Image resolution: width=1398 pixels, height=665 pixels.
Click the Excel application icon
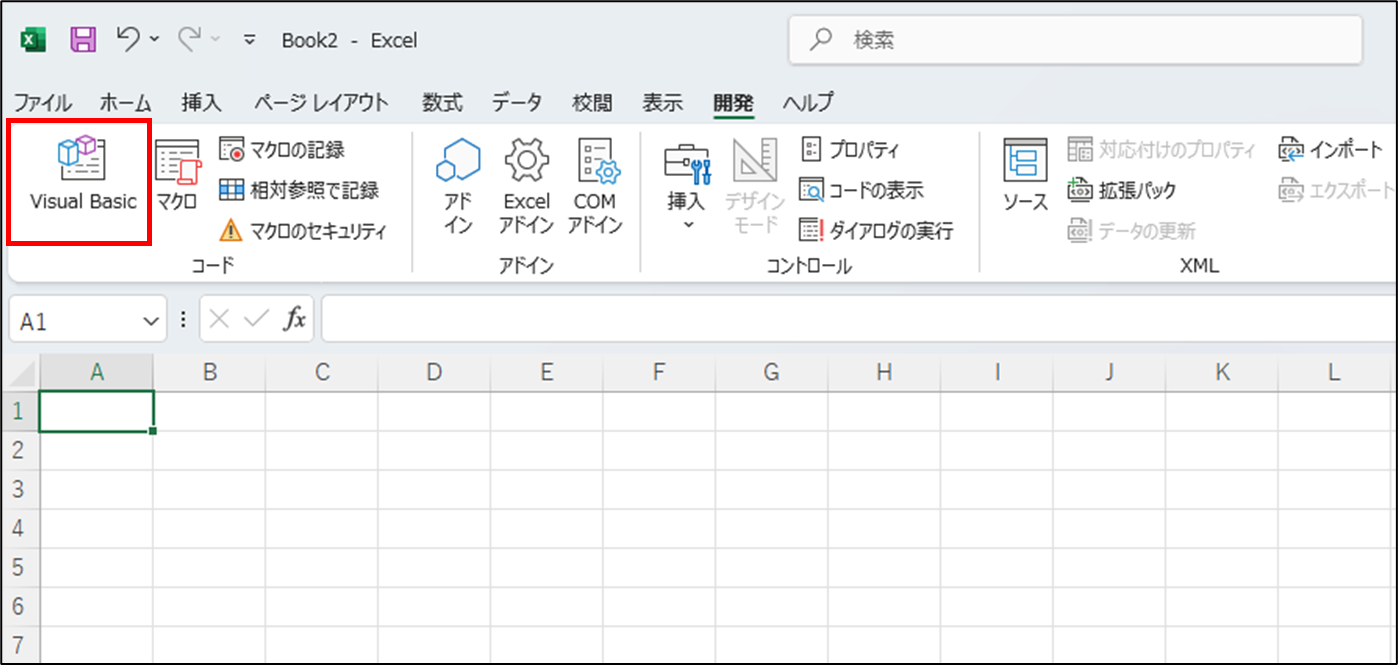33,40
